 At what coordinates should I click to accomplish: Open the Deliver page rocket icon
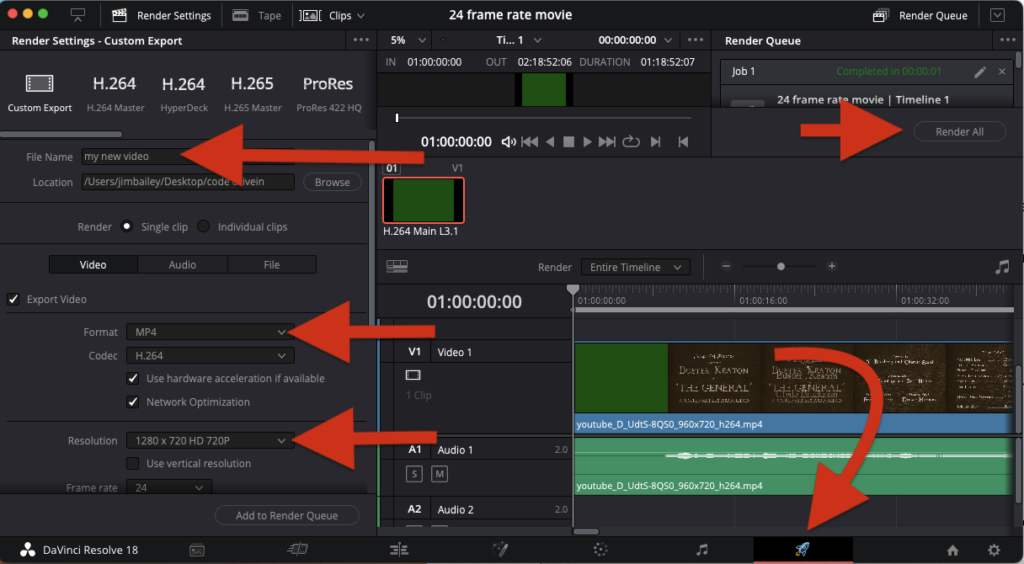tap(802, 549)
